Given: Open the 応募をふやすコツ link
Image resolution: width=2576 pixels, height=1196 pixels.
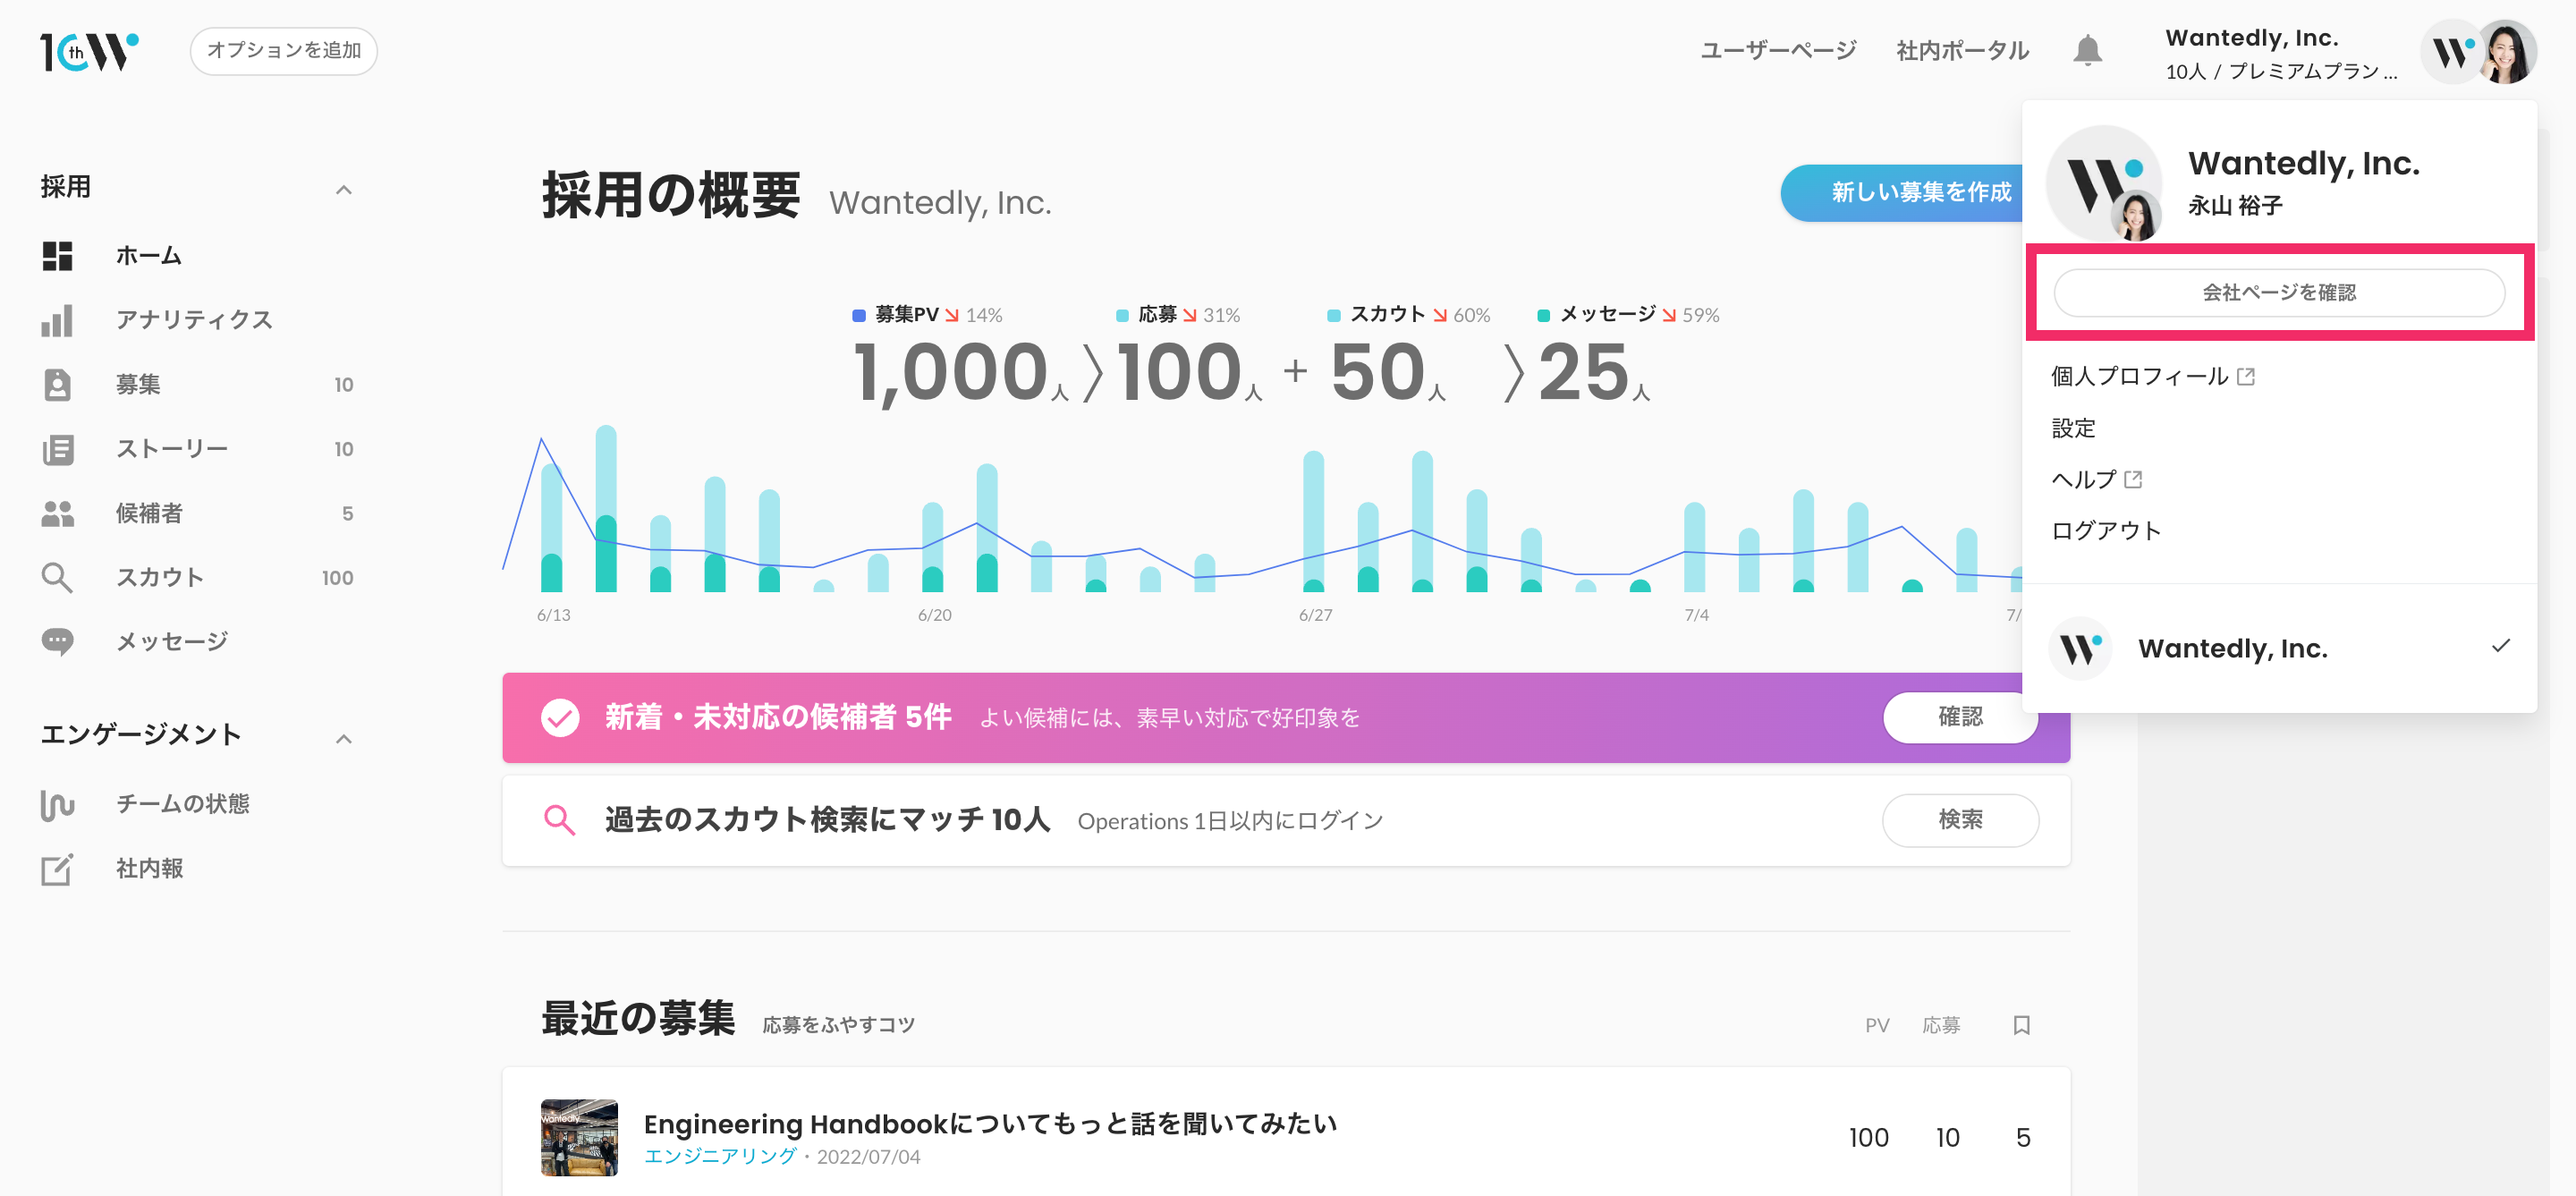Looking at the screenshot, I should pos(838,1025).
